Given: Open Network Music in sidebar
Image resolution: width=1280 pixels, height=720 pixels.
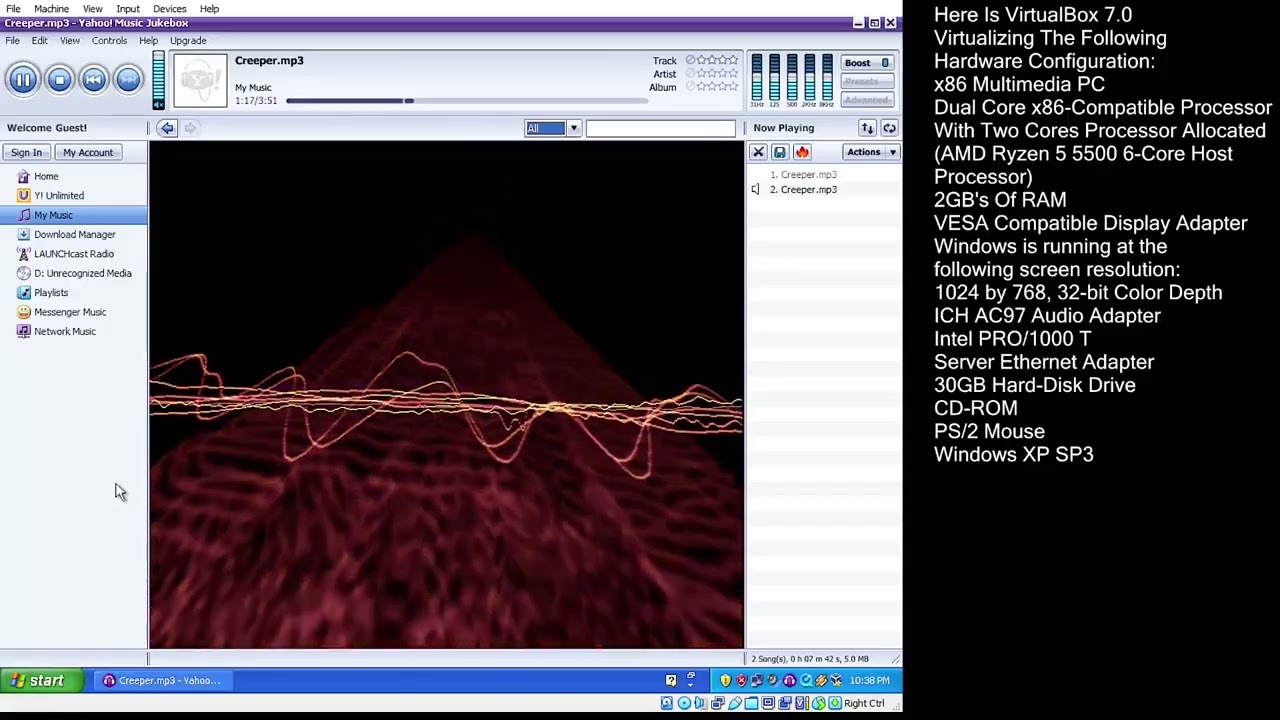Looking at the screenshot, I should point(64,332).
